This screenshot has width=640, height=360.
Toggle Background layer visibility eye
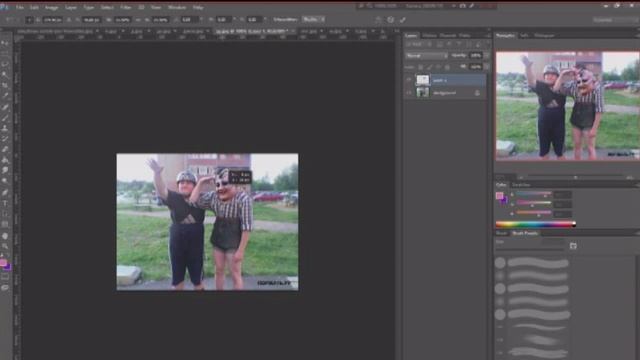(409, 93)
